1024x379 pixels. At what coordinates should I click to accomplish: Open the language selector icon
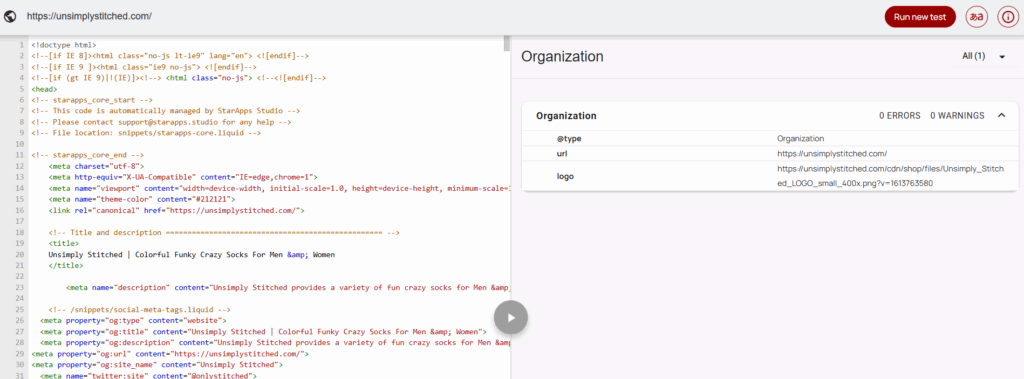point(976,17)
